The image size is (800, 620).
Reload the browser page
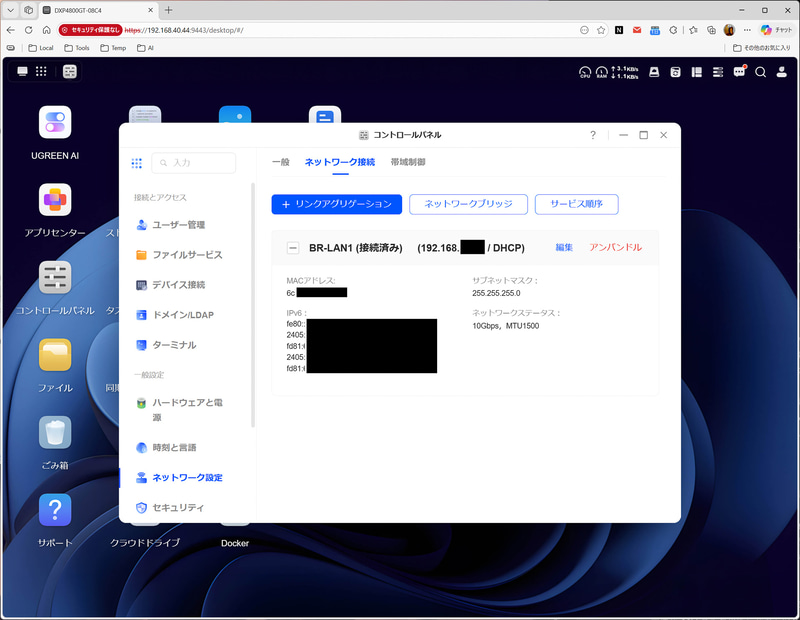click(x=29, y=30)
